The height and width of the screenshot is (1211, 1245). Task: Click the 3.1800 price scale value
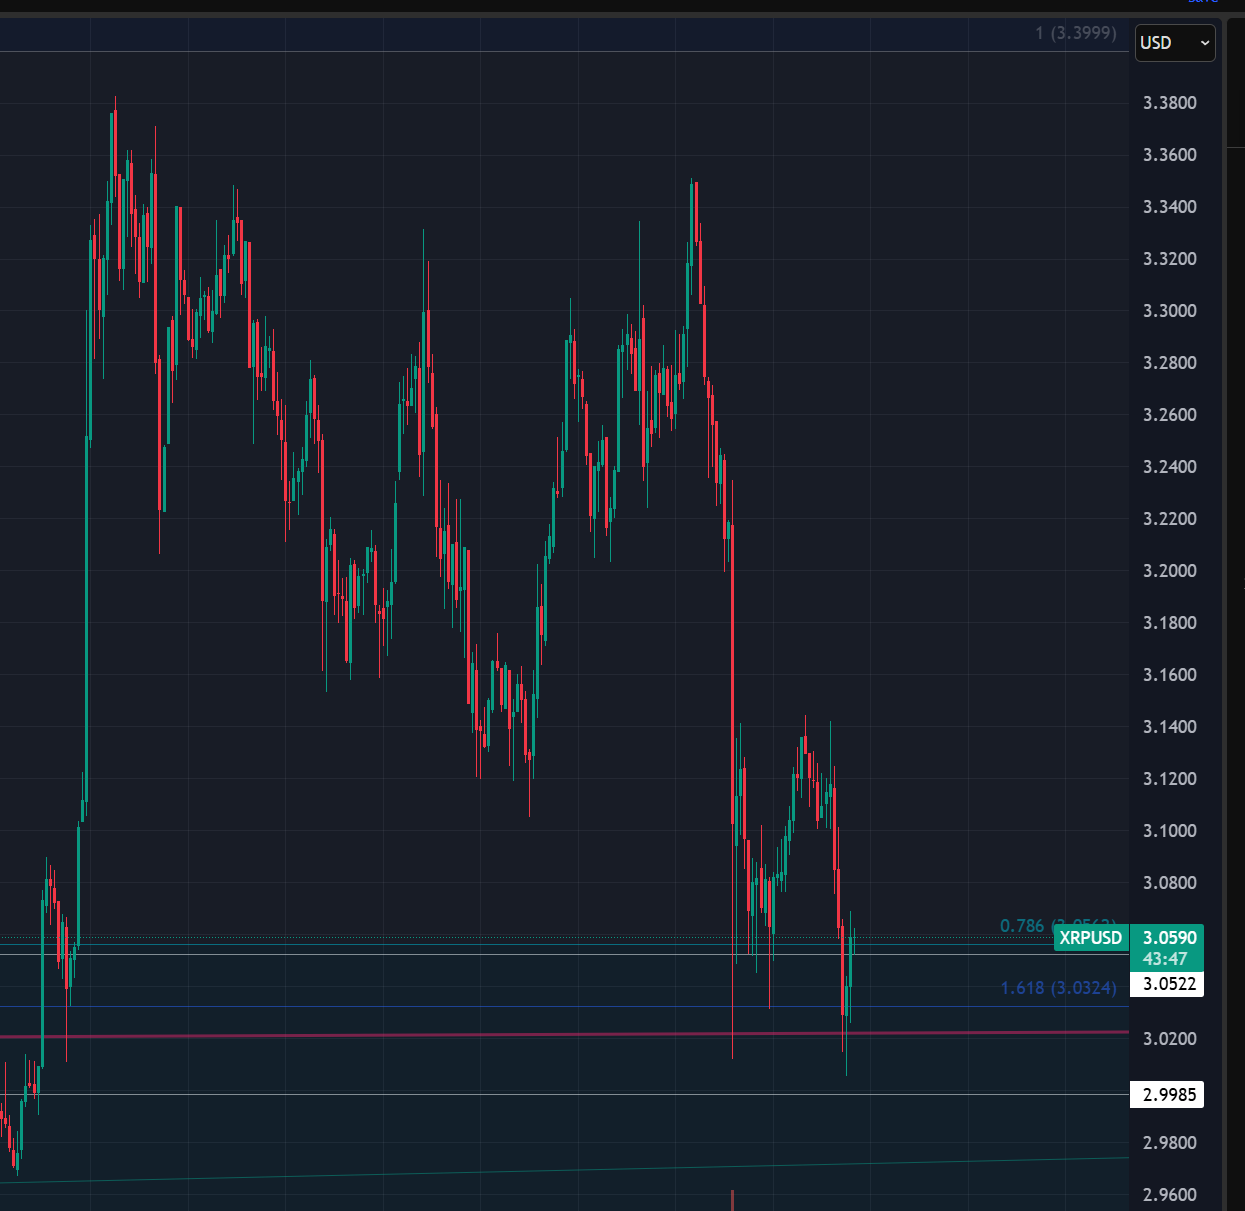(x=1170, y=623)
